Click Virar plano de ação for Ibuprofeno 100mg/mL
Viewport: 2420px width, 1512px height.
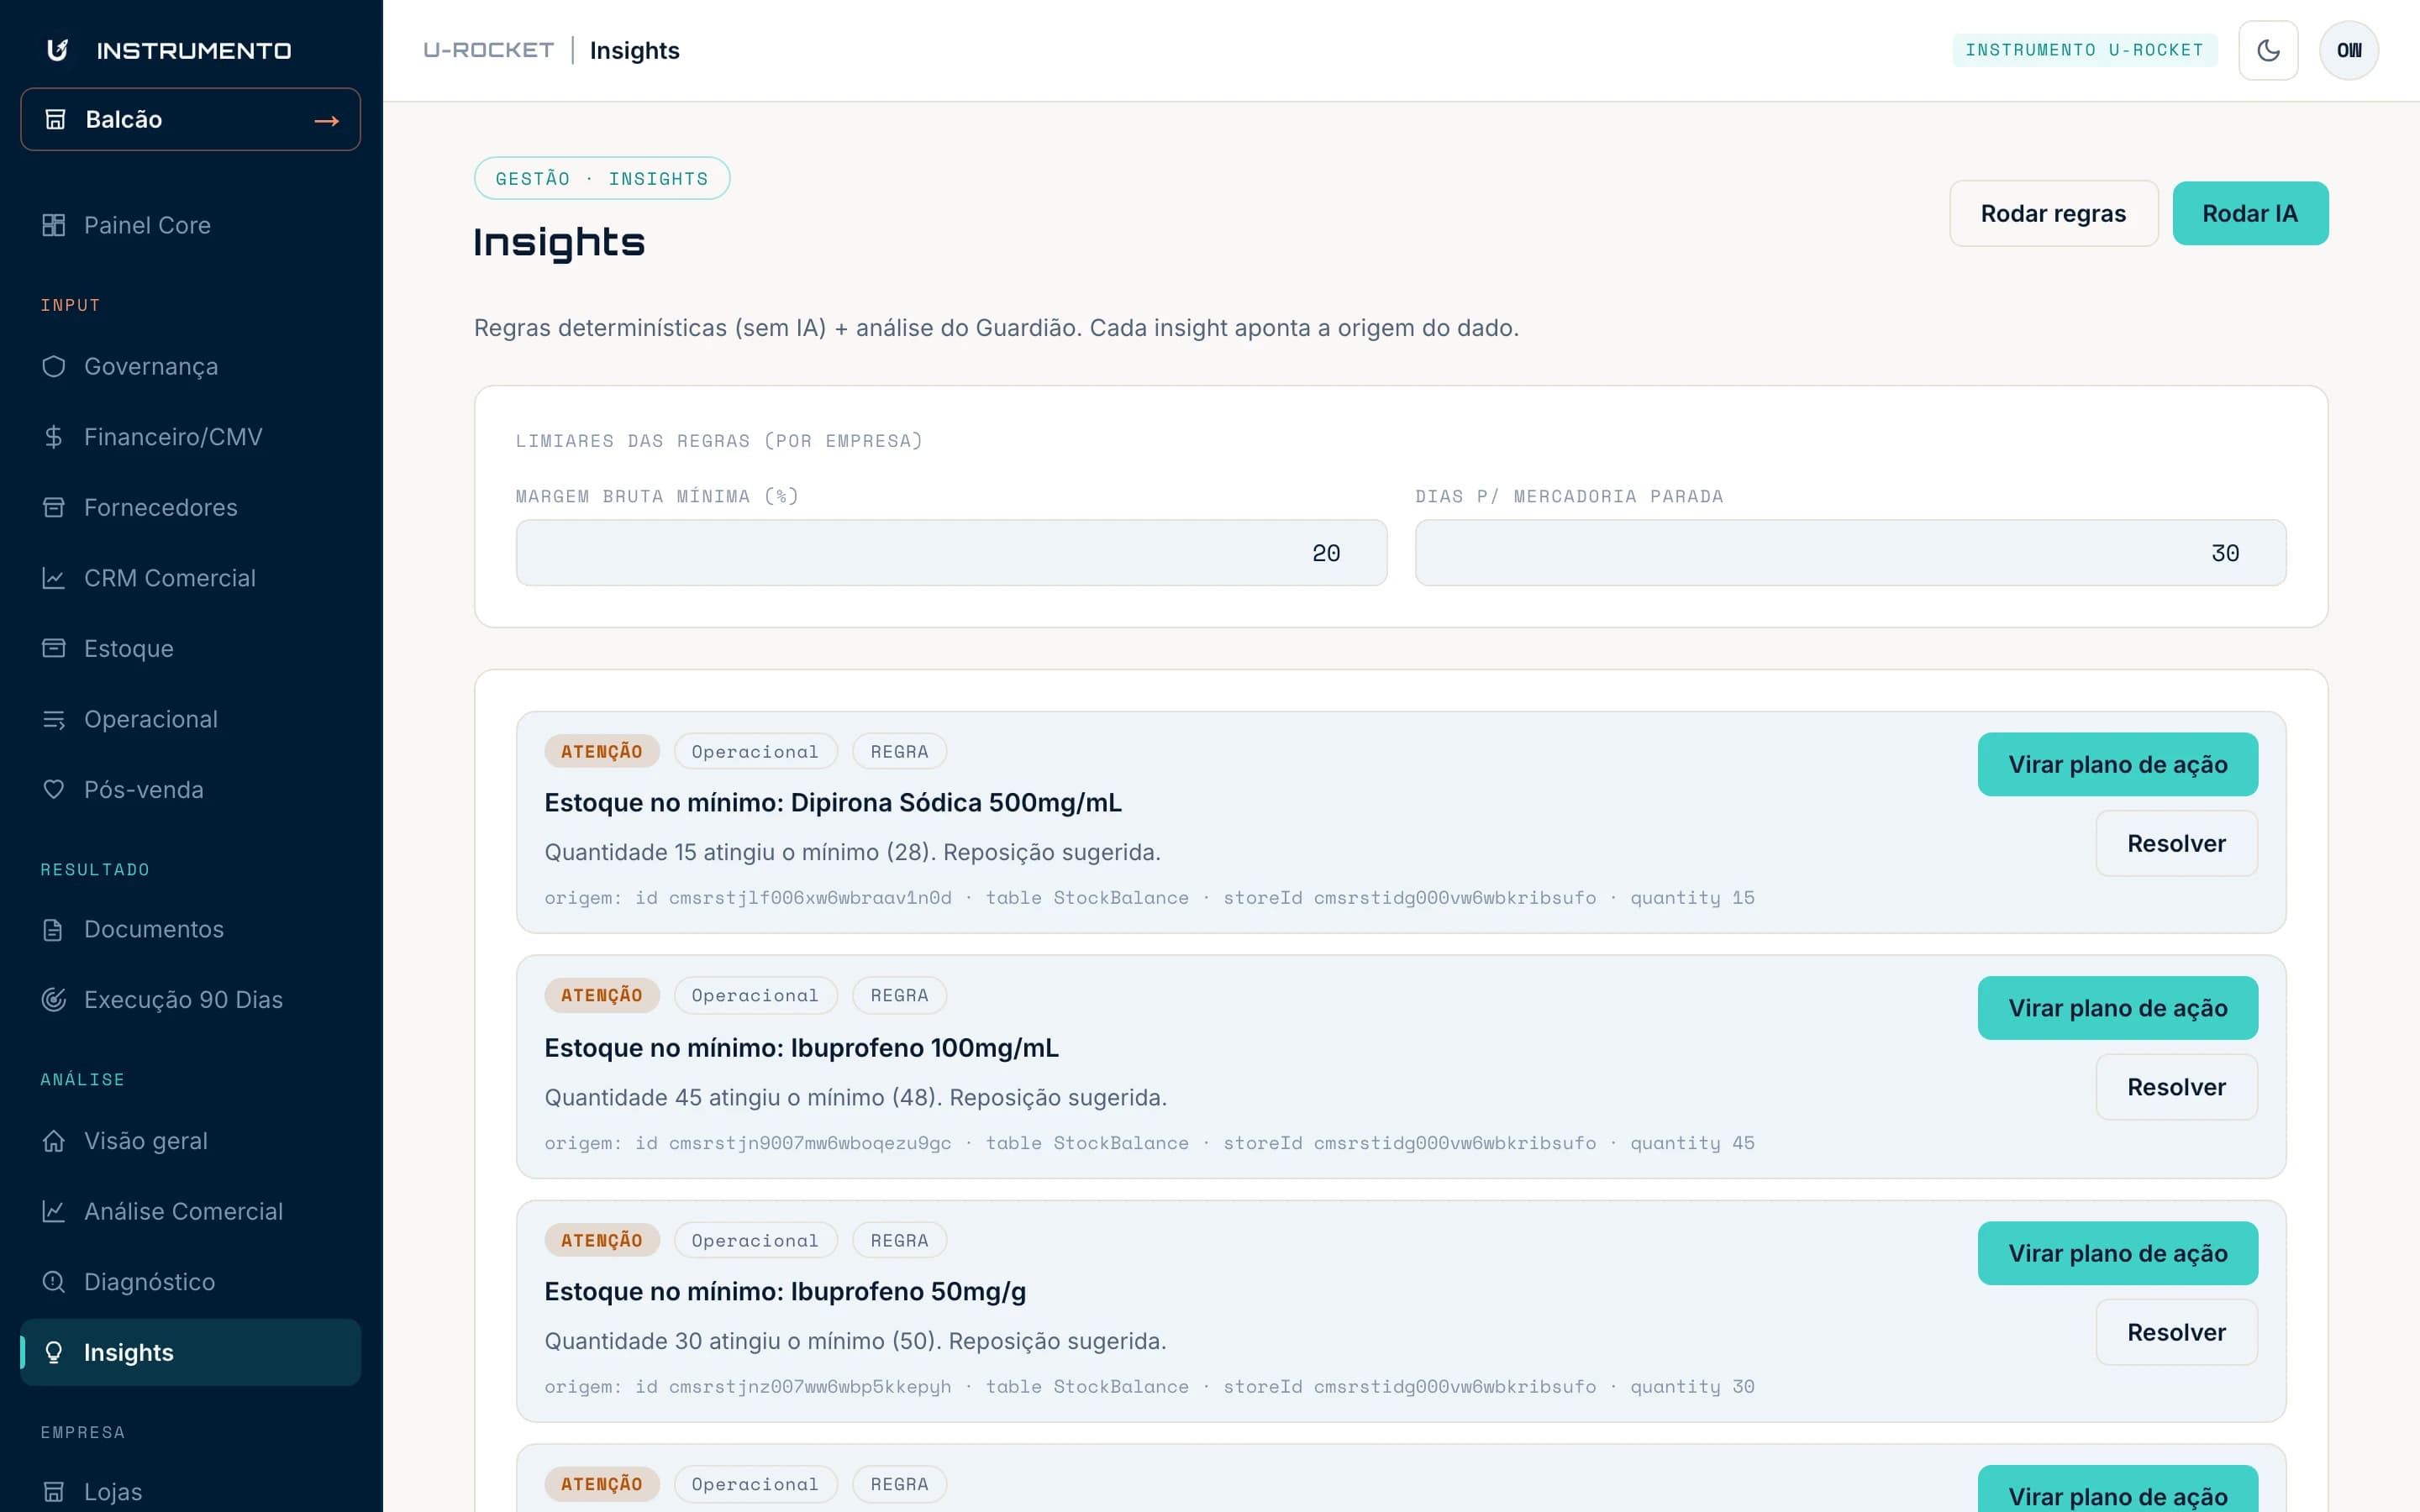(2117, 1008)
